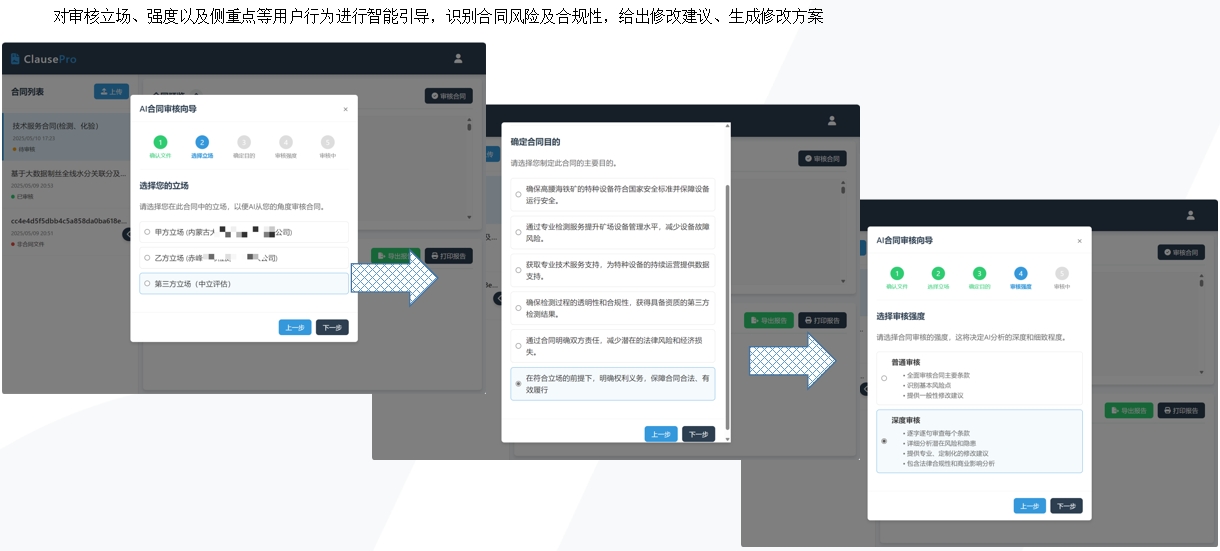Select the 第三方立场 (中立评估) radio option
This screenshot has height=551, width=1220.
click(148, 283)
